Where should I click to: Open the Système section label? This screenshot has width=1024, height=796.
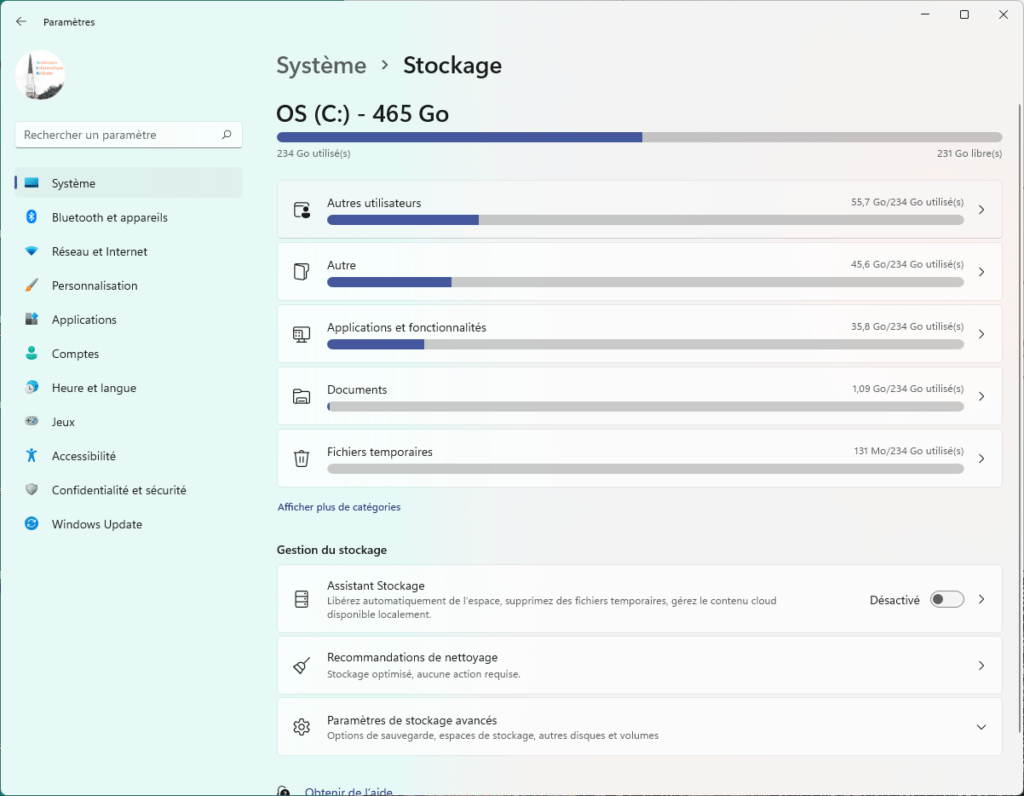(74, 183)
